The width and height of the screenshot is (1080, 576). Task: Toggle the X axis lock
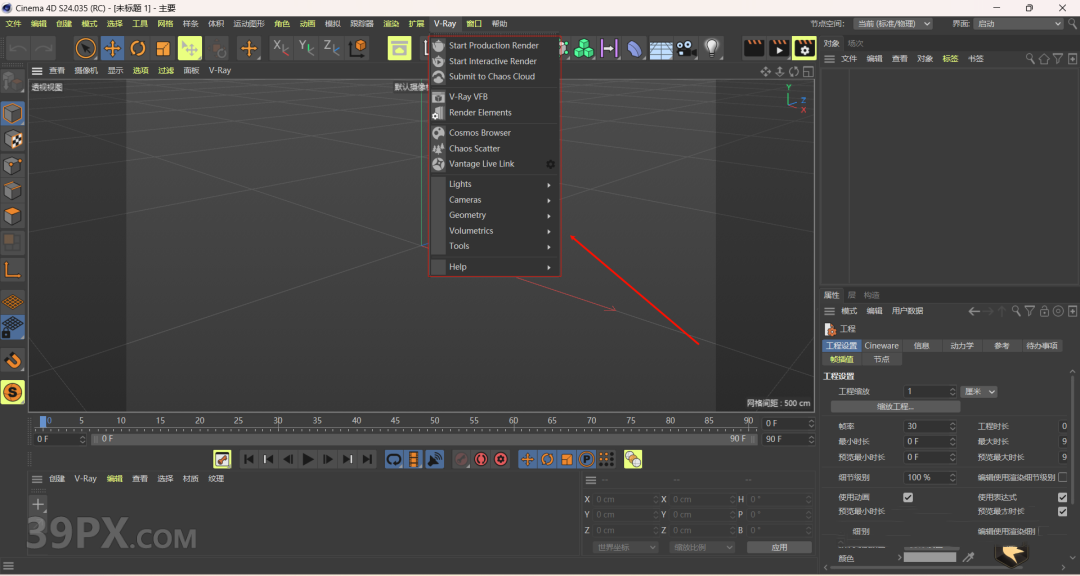point(280,48)
